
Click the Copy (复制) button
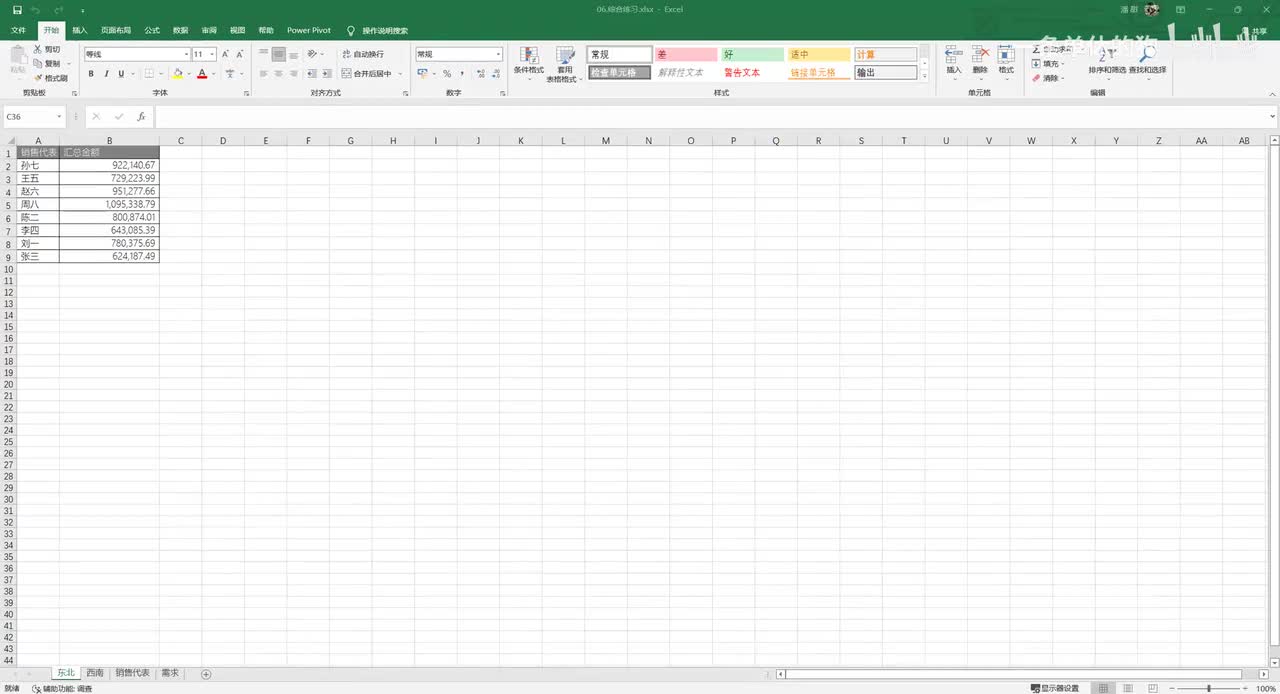(47, 63)
